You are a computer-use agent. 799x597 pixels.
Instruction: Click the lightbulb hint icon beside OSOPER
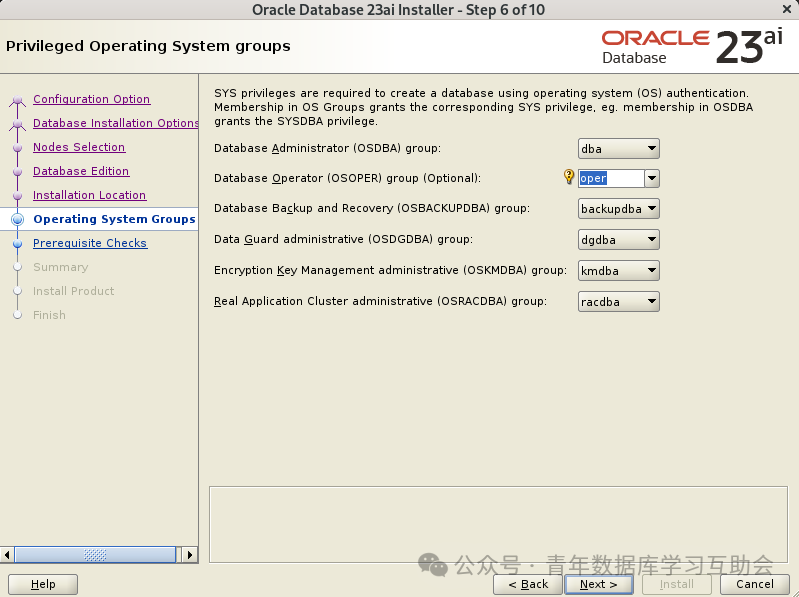[569, 177]
